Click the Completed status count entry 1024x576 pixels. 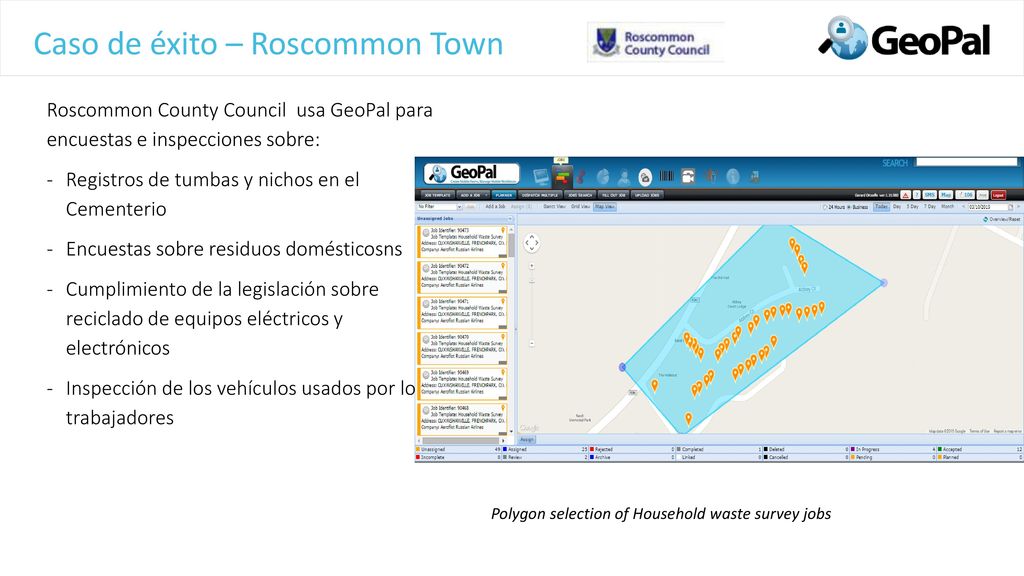pyautogui.click(x=720, y=449)
